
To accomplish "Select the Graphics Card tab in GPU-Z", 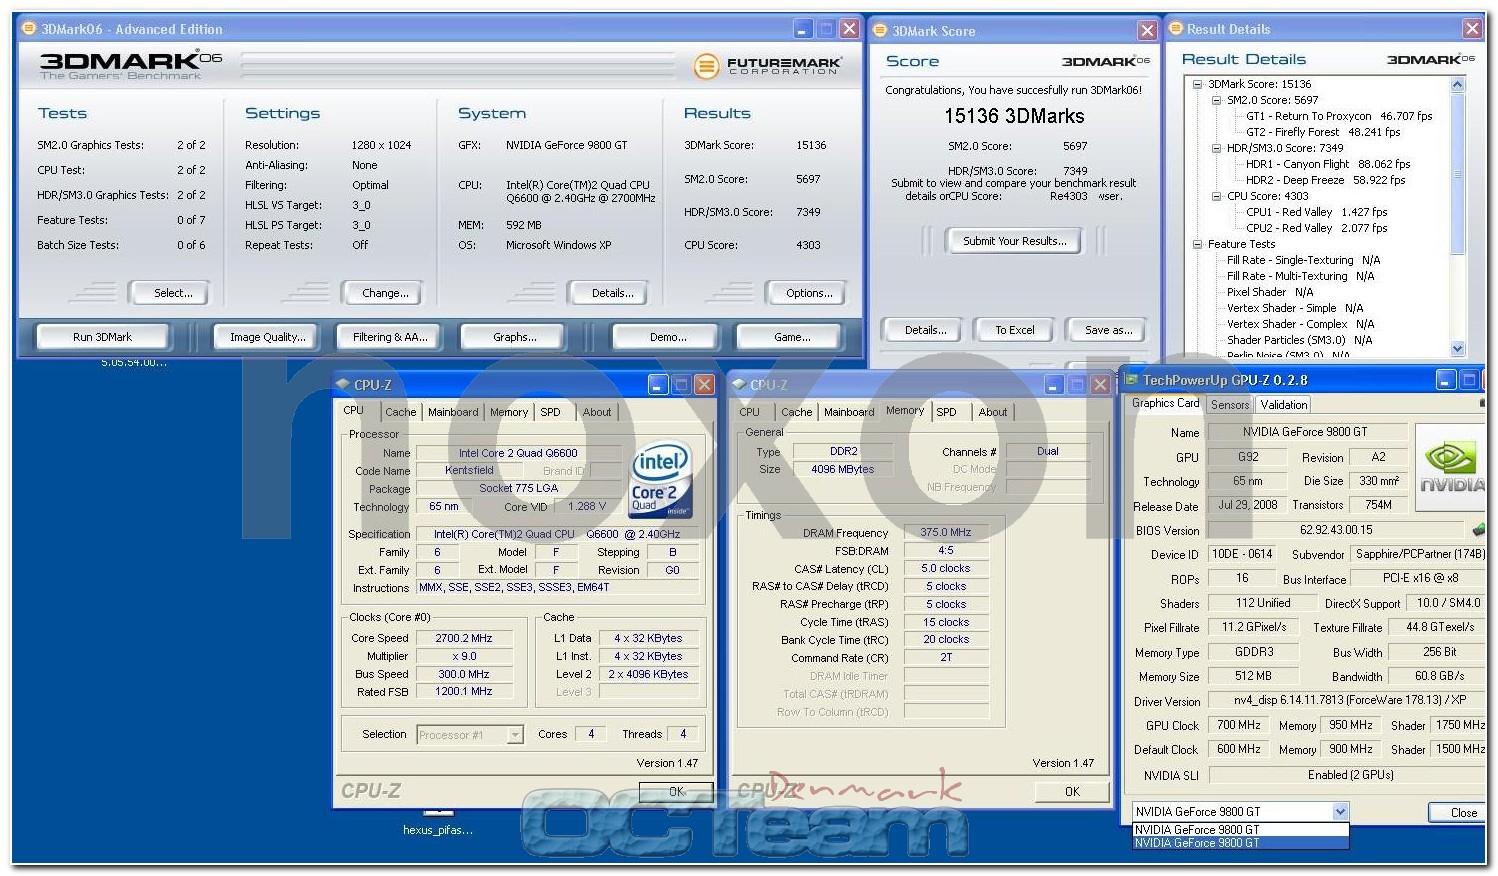I will click(1165, 403).
